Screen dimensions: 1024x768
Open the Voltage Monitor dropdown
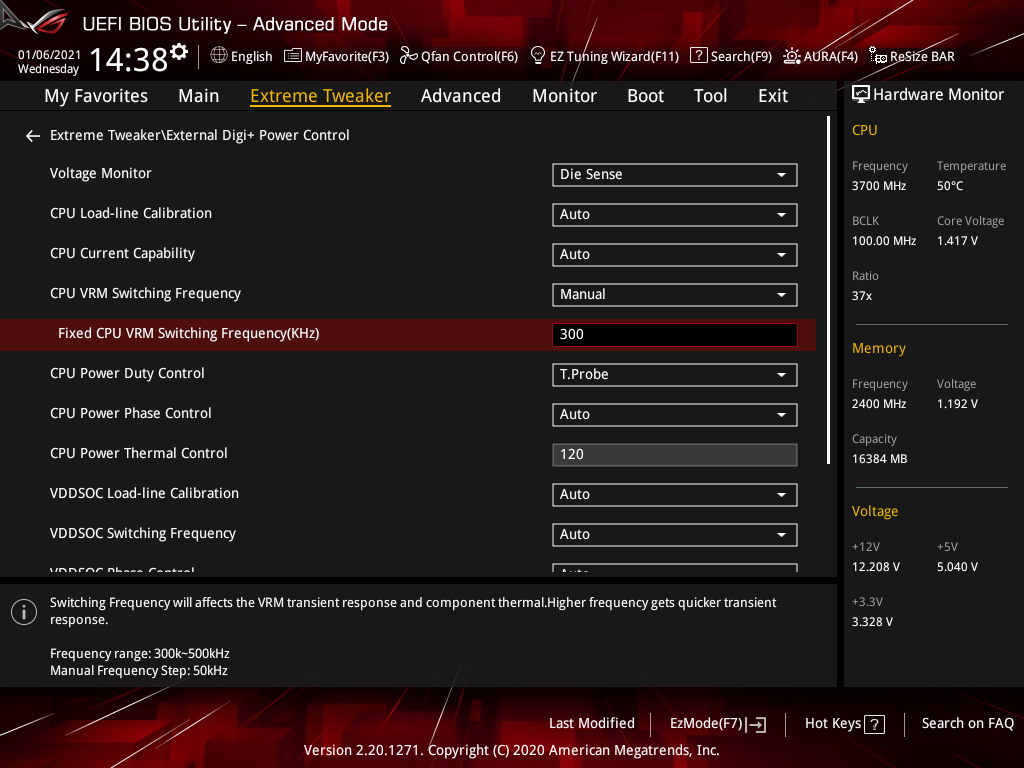[x=675, y=175]
